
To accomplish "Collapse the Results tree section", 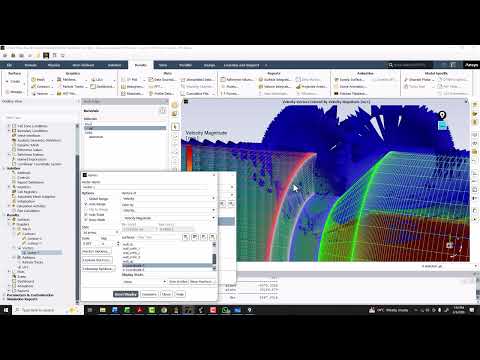I will point(4,215).
